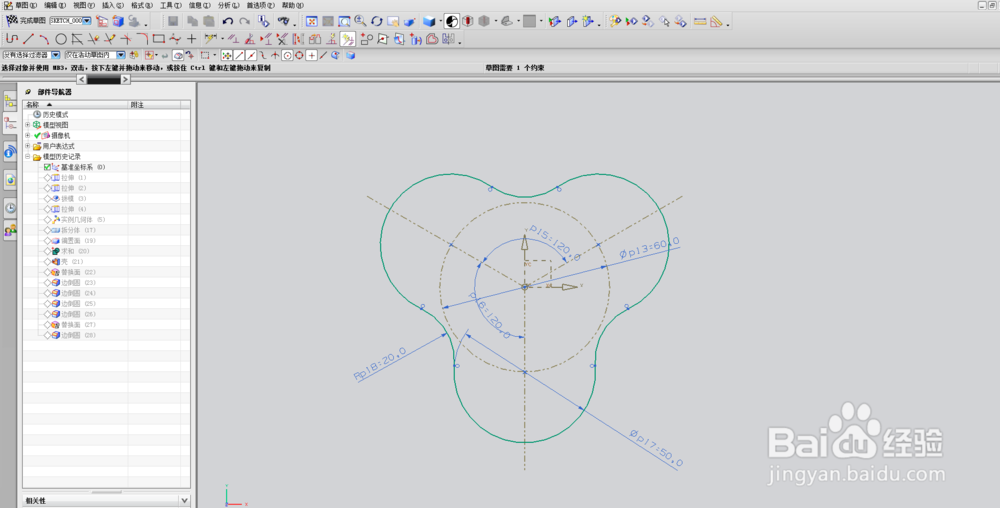
Task: Toggle the snap end point option
Action: coord(239,55)
